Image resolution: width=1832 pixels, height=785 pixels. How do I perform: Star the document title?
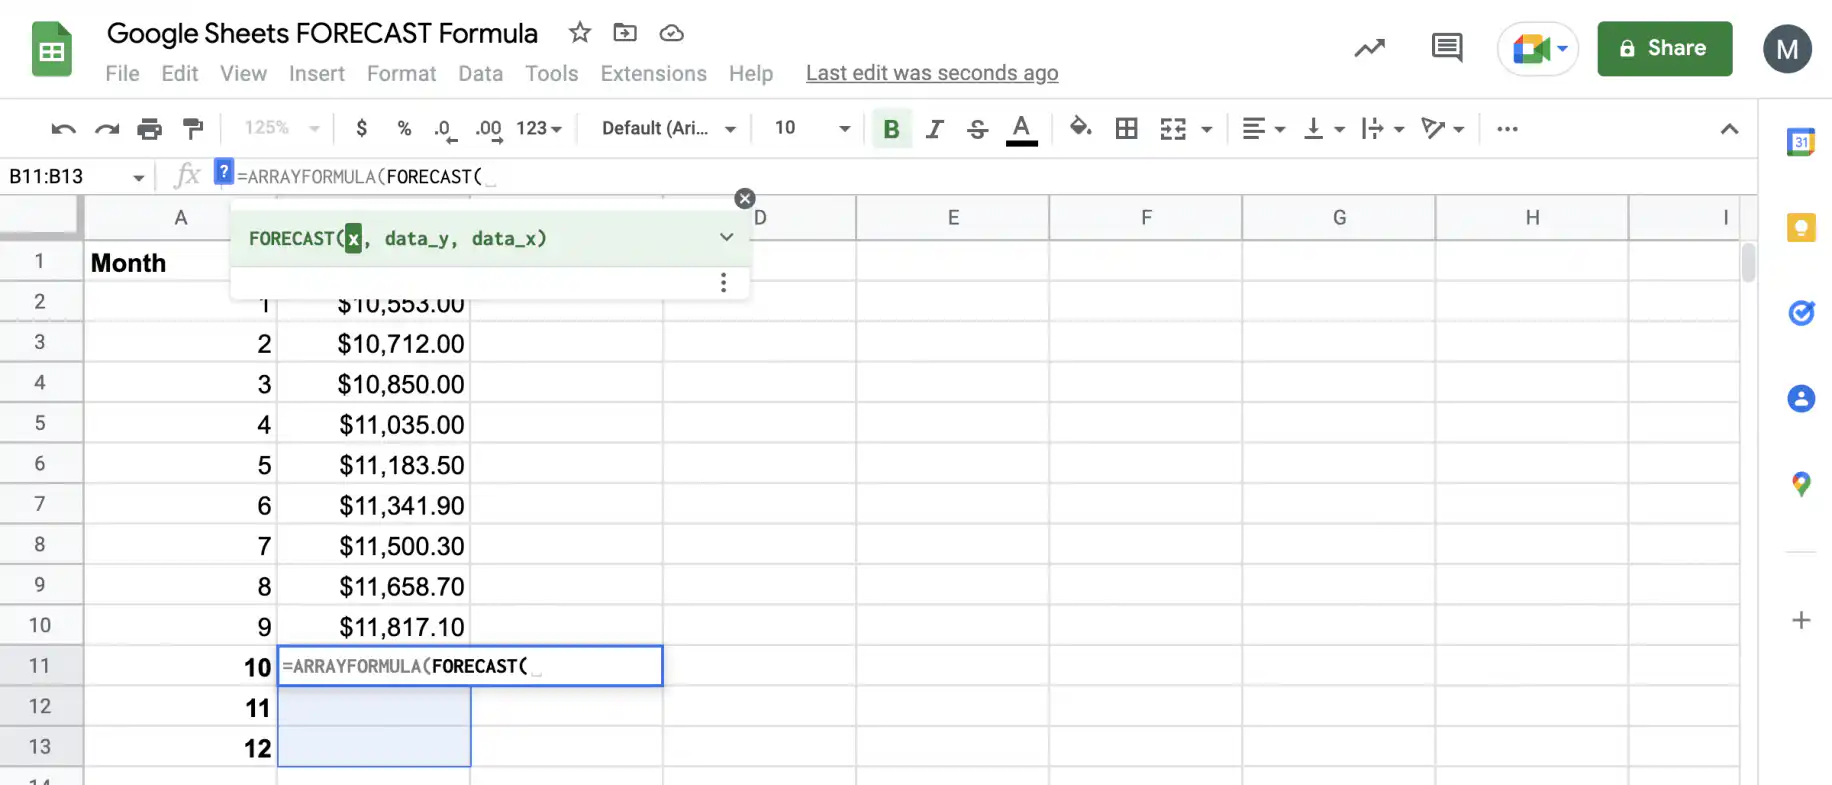pyautogui.click(x=580, y=33)
